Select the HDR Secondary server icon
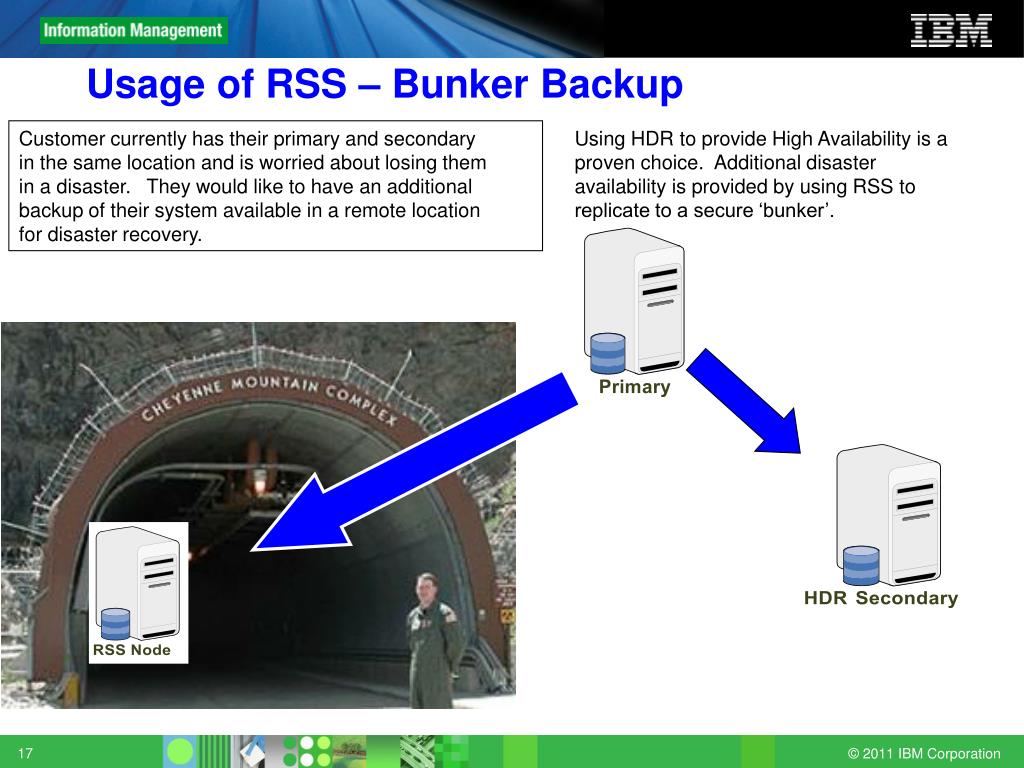The width and height of the screenshot is (1024, 768). click(888, 515)
